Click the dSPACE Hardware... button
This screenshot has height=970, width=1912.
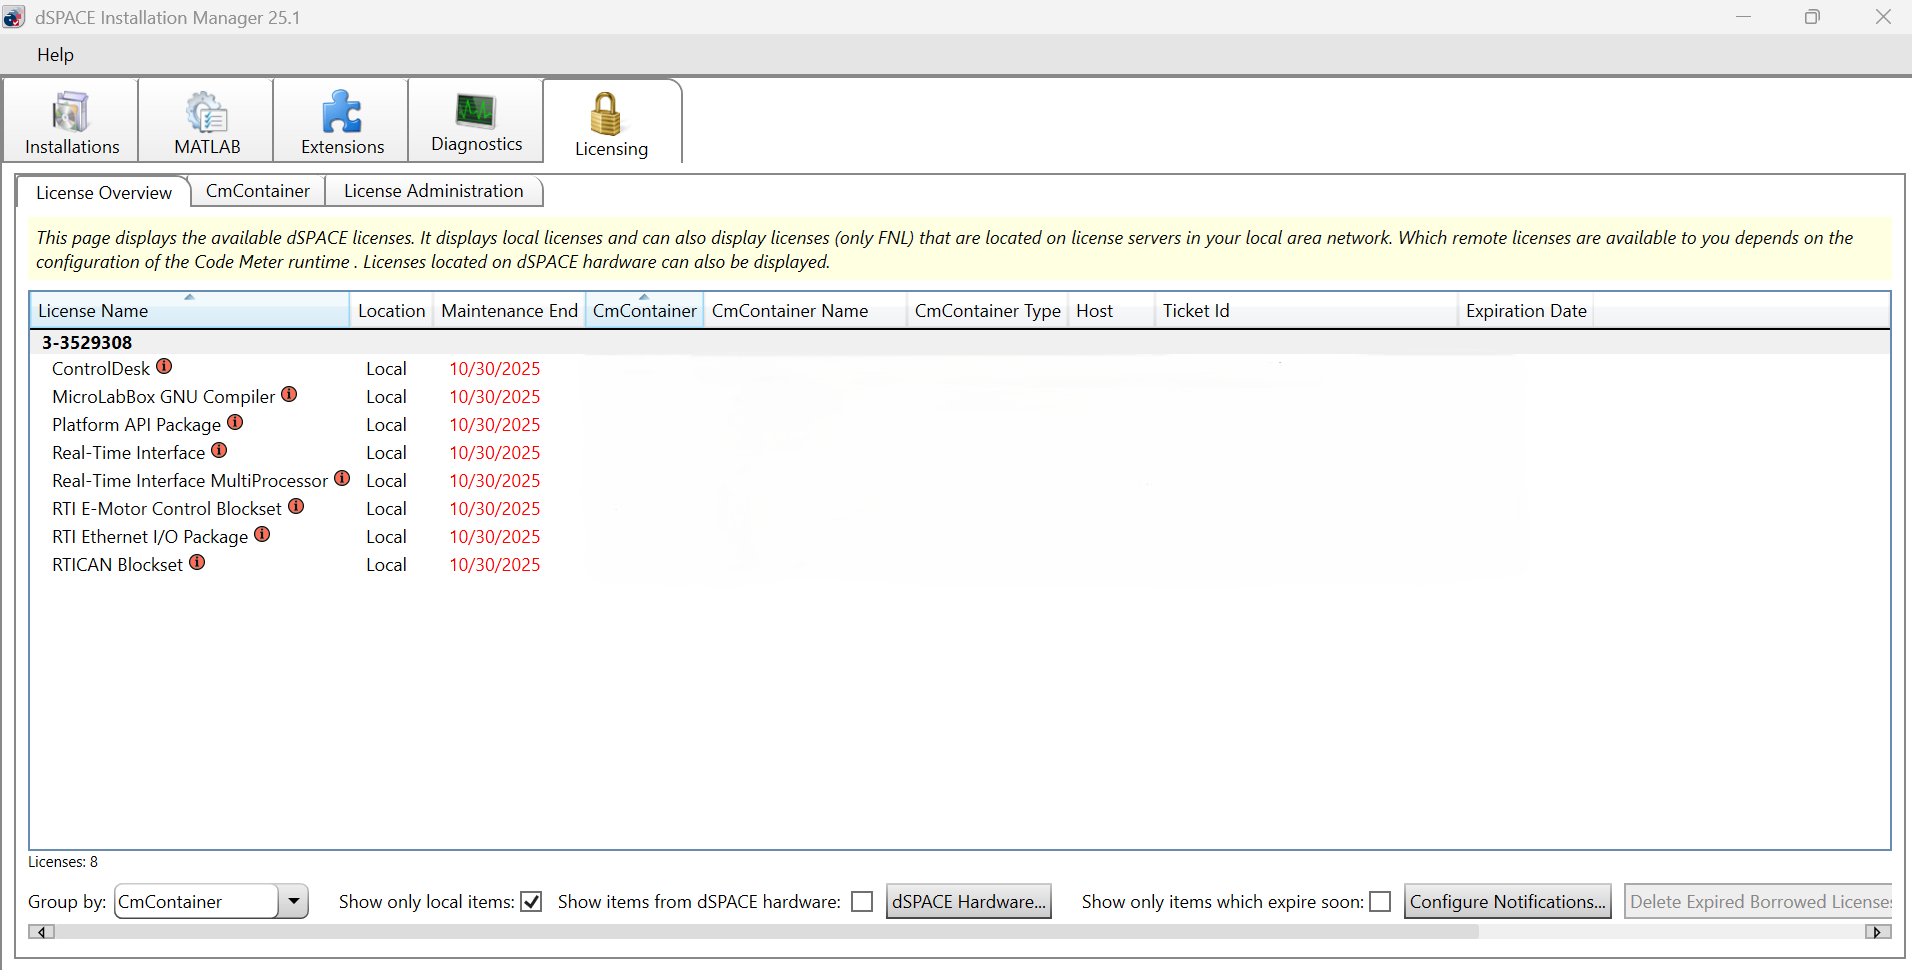[968, 902]
